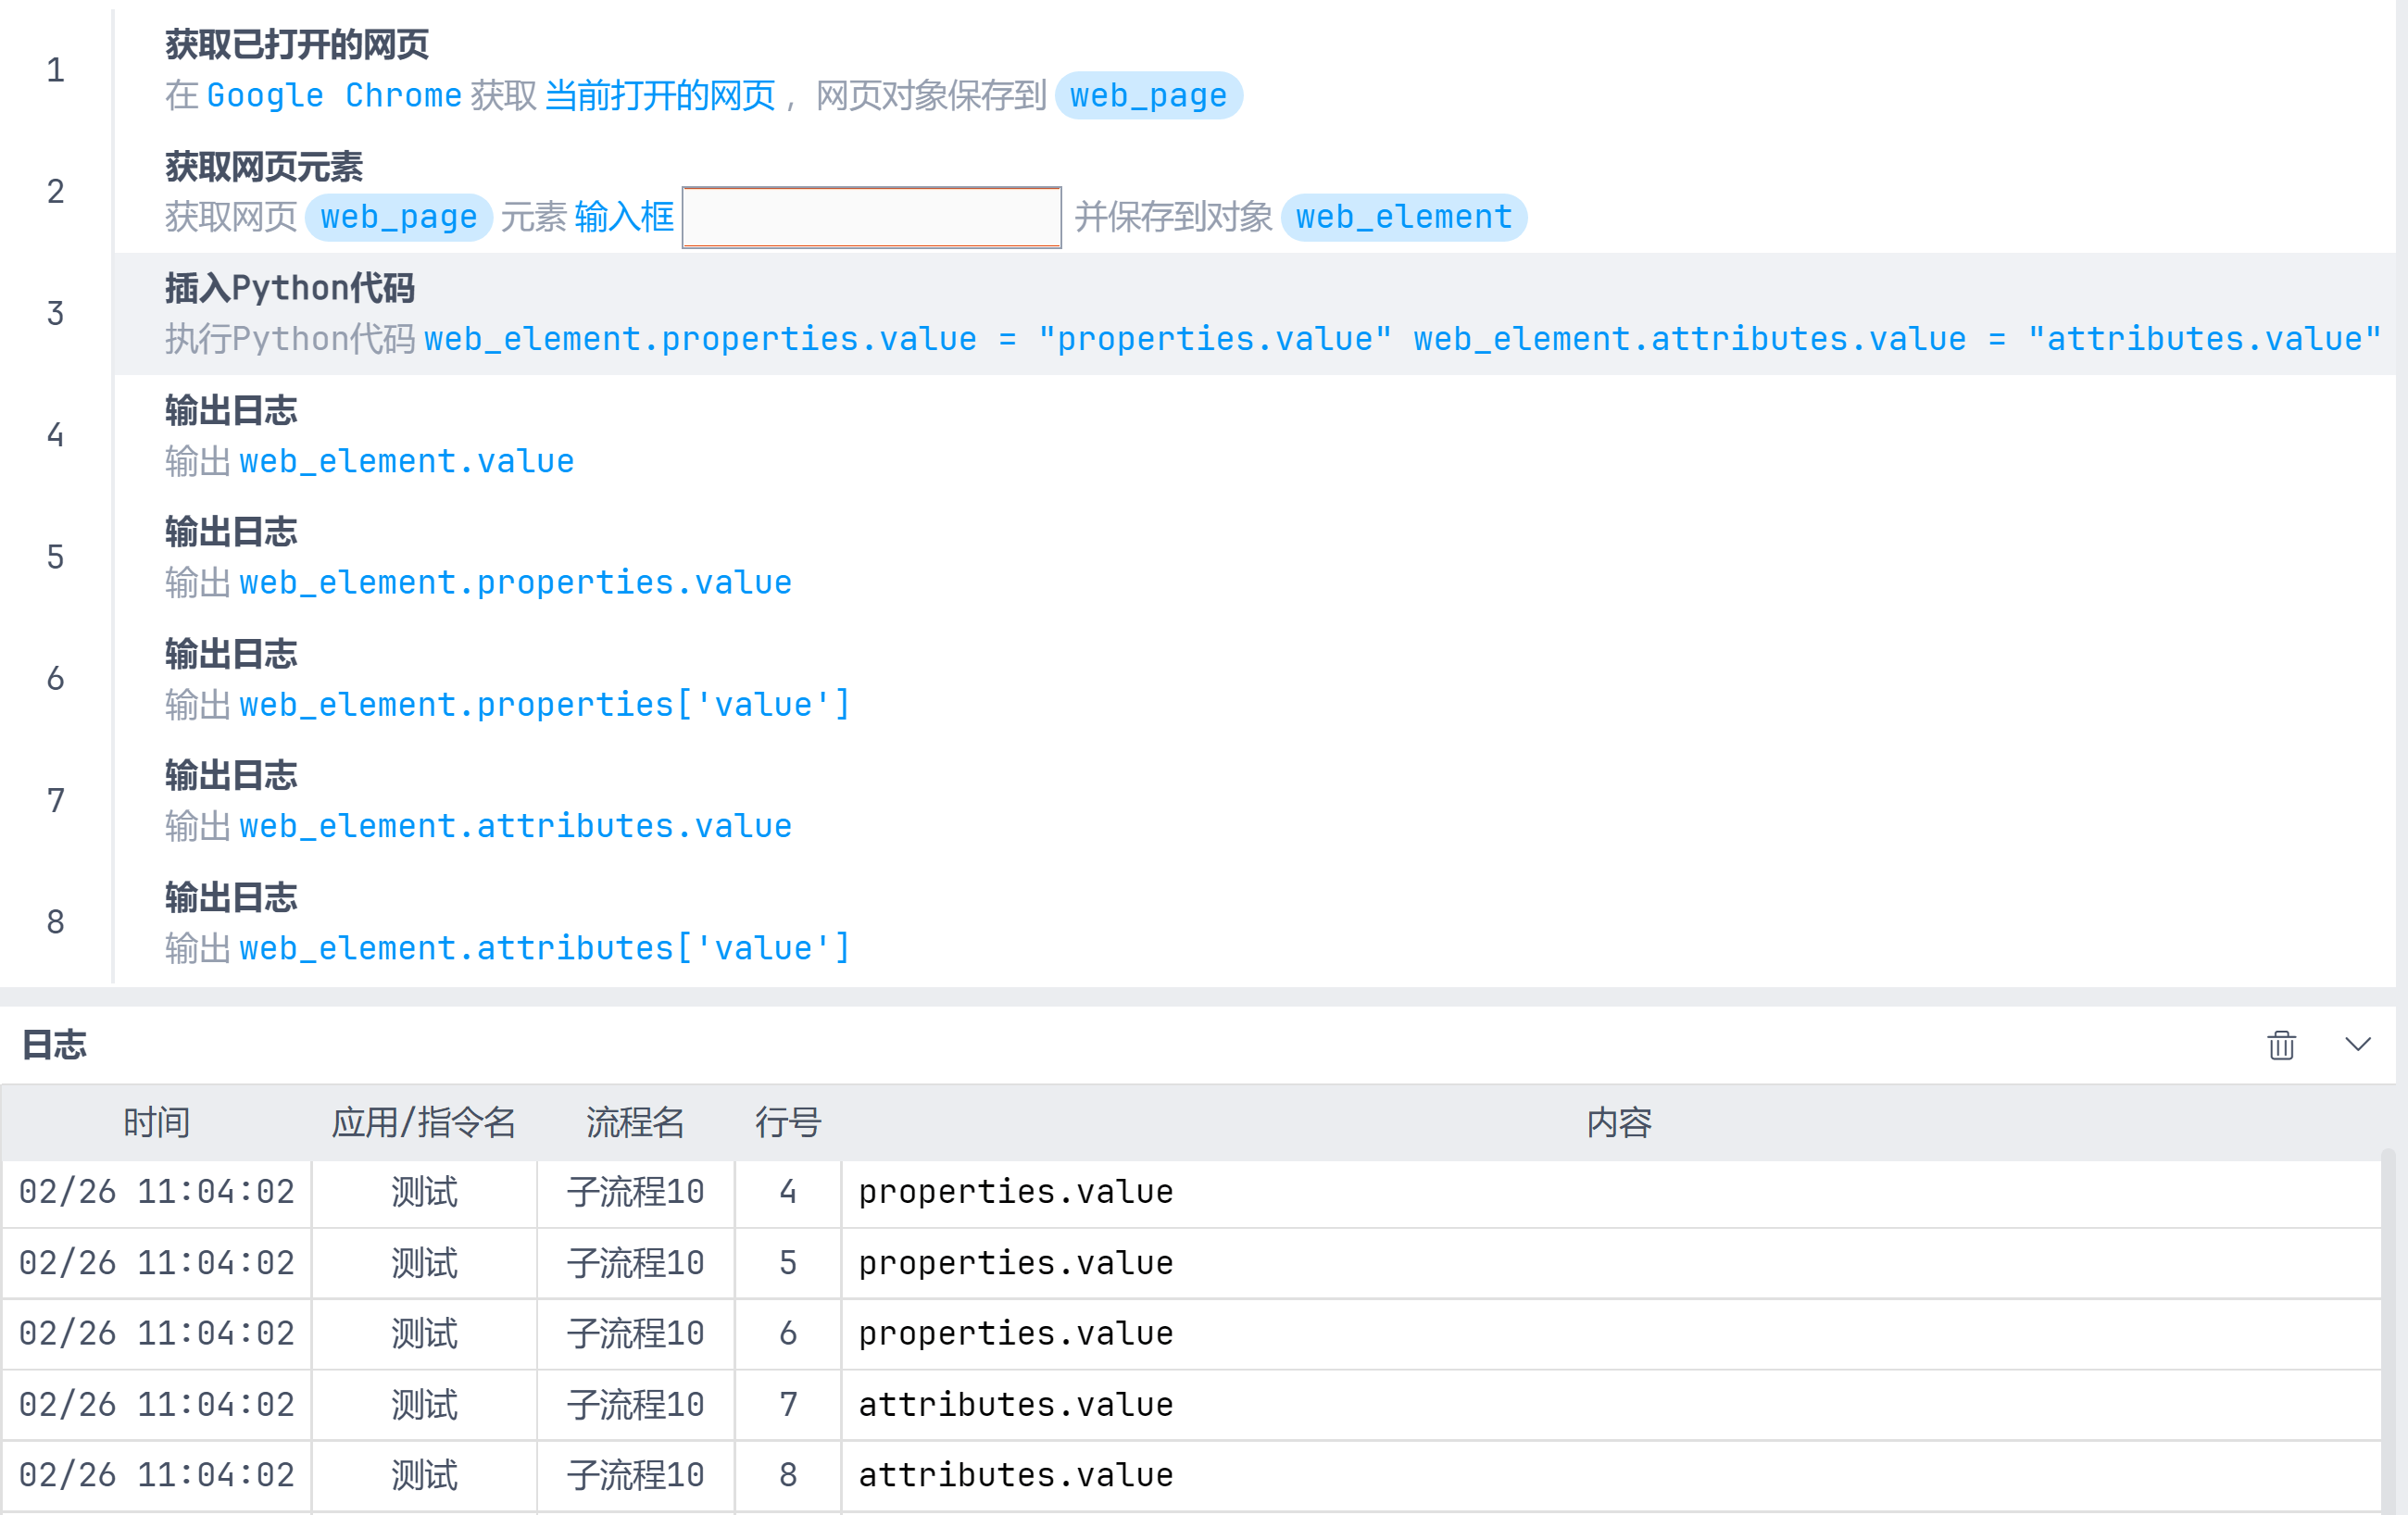Screen dimensions: 2408x1515
Task: Click the web_page tag in step 2
Action: tap(398, 217)
